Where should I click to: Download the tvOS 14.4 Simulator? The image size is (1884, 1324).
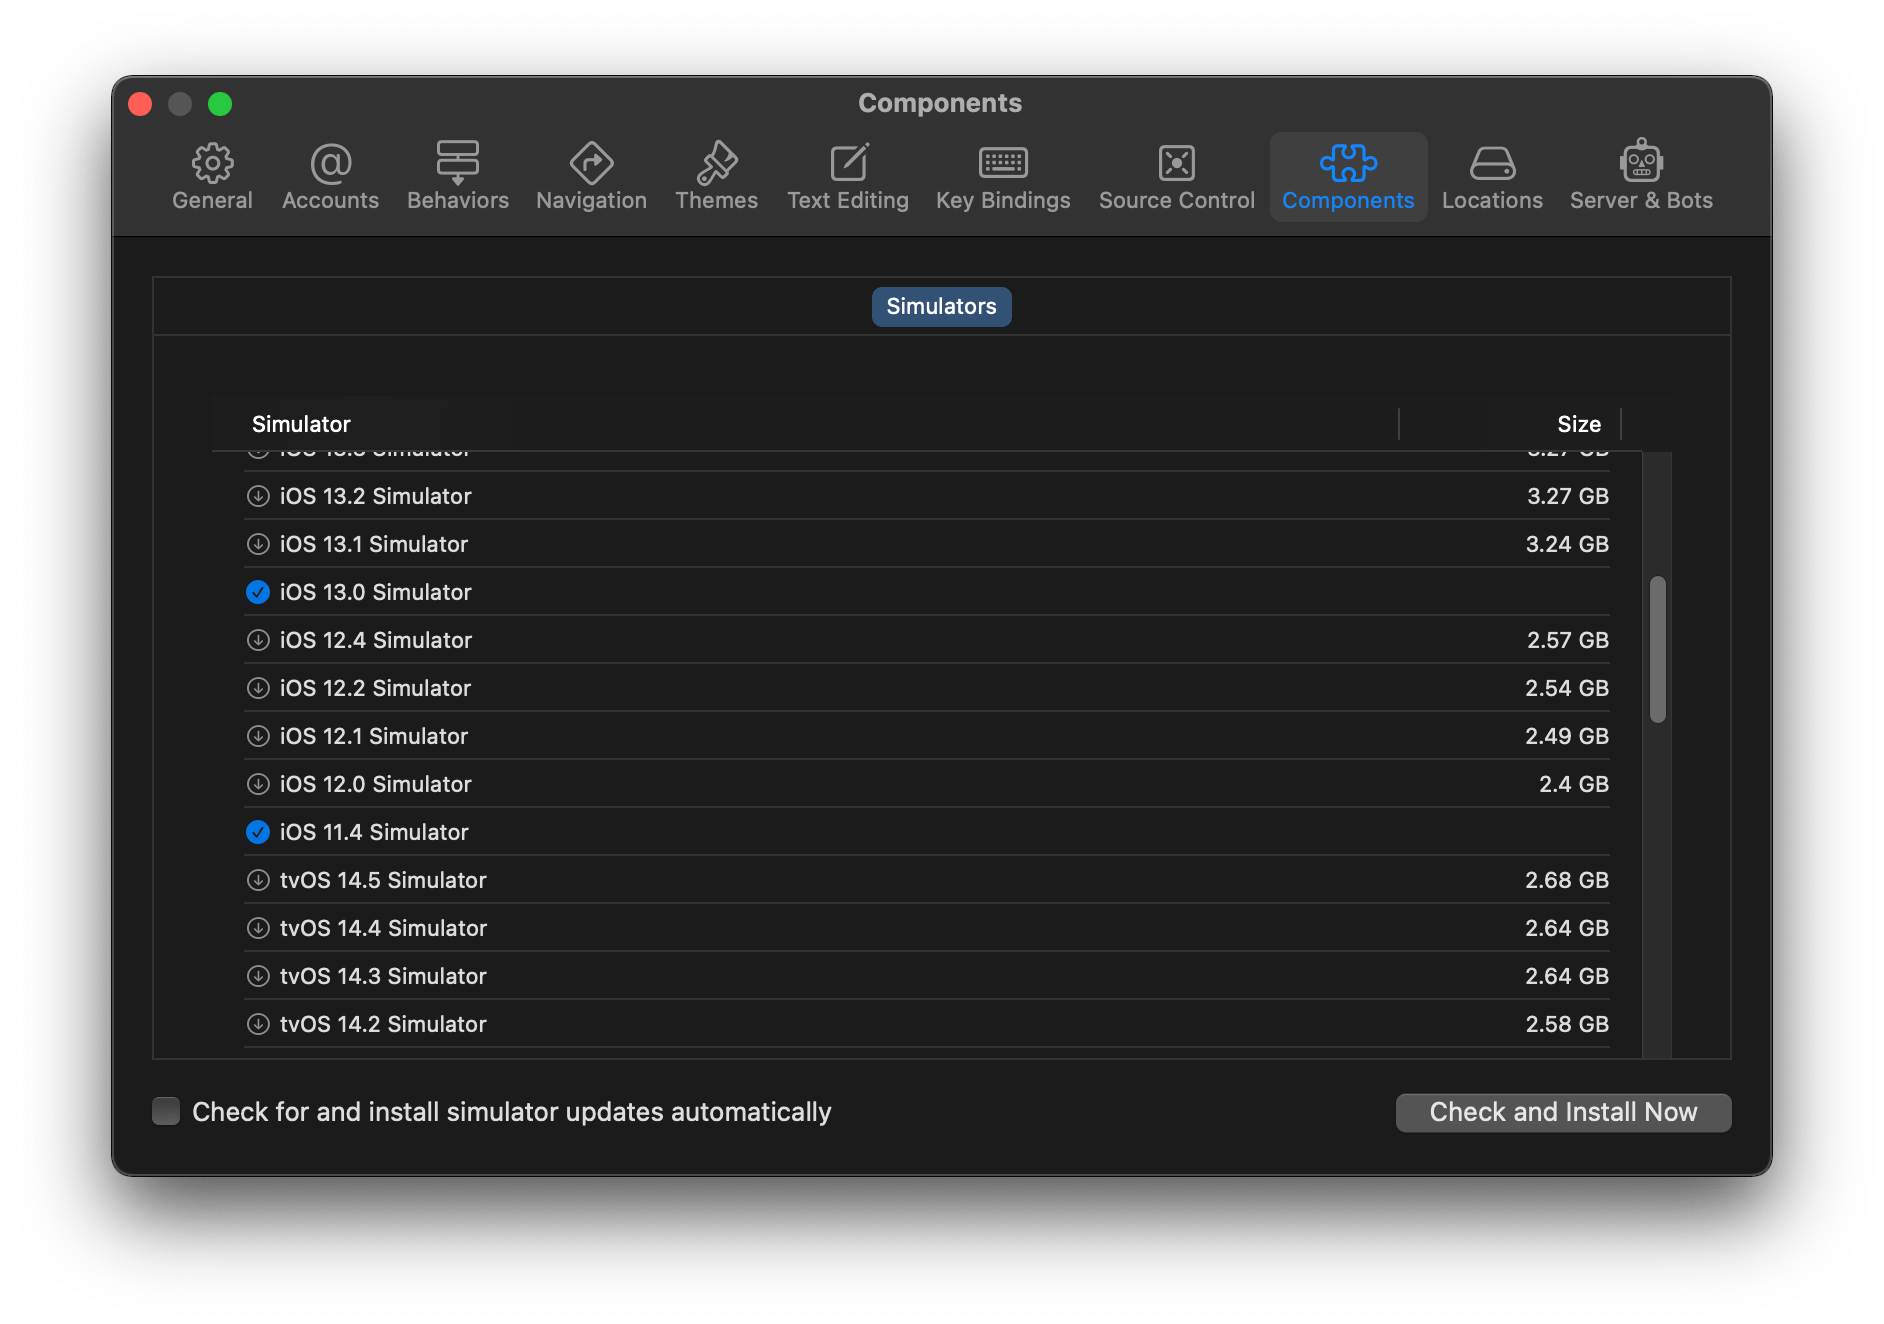point(258,928)
